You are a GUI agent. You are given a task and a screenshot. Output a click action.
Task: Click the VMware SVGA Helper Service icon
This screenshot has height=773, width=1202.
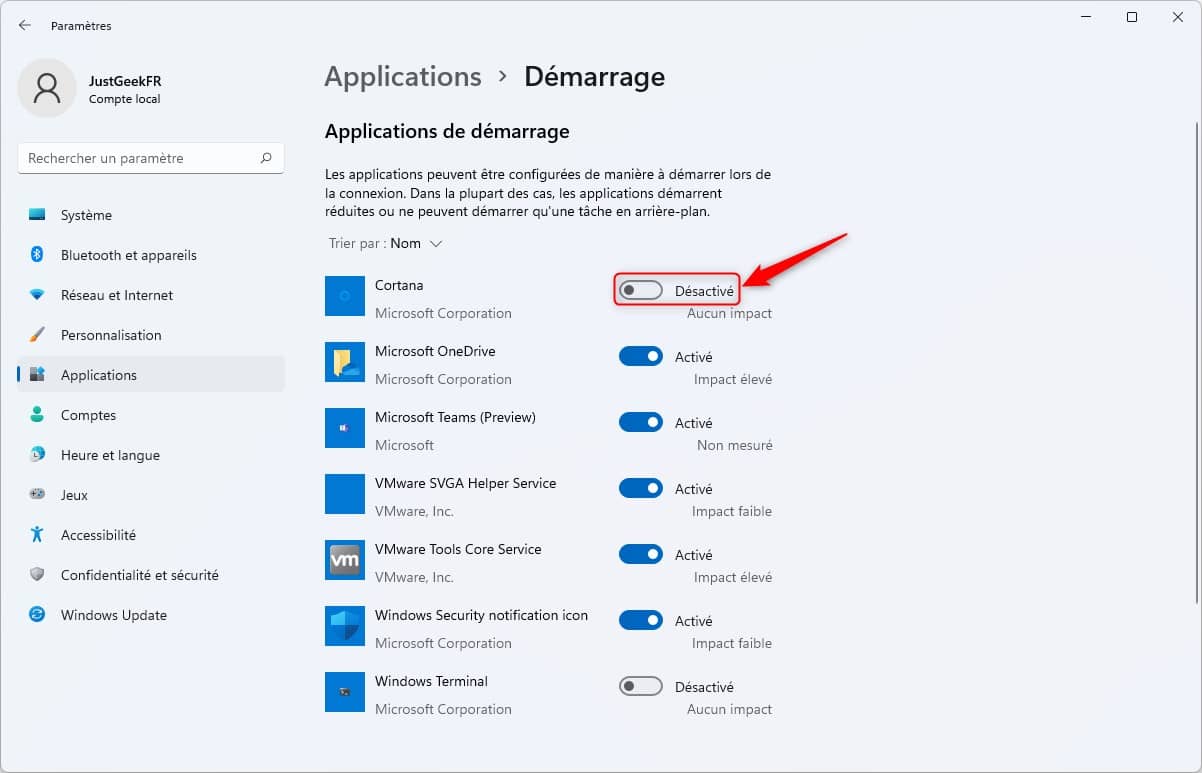pos(345,494)
